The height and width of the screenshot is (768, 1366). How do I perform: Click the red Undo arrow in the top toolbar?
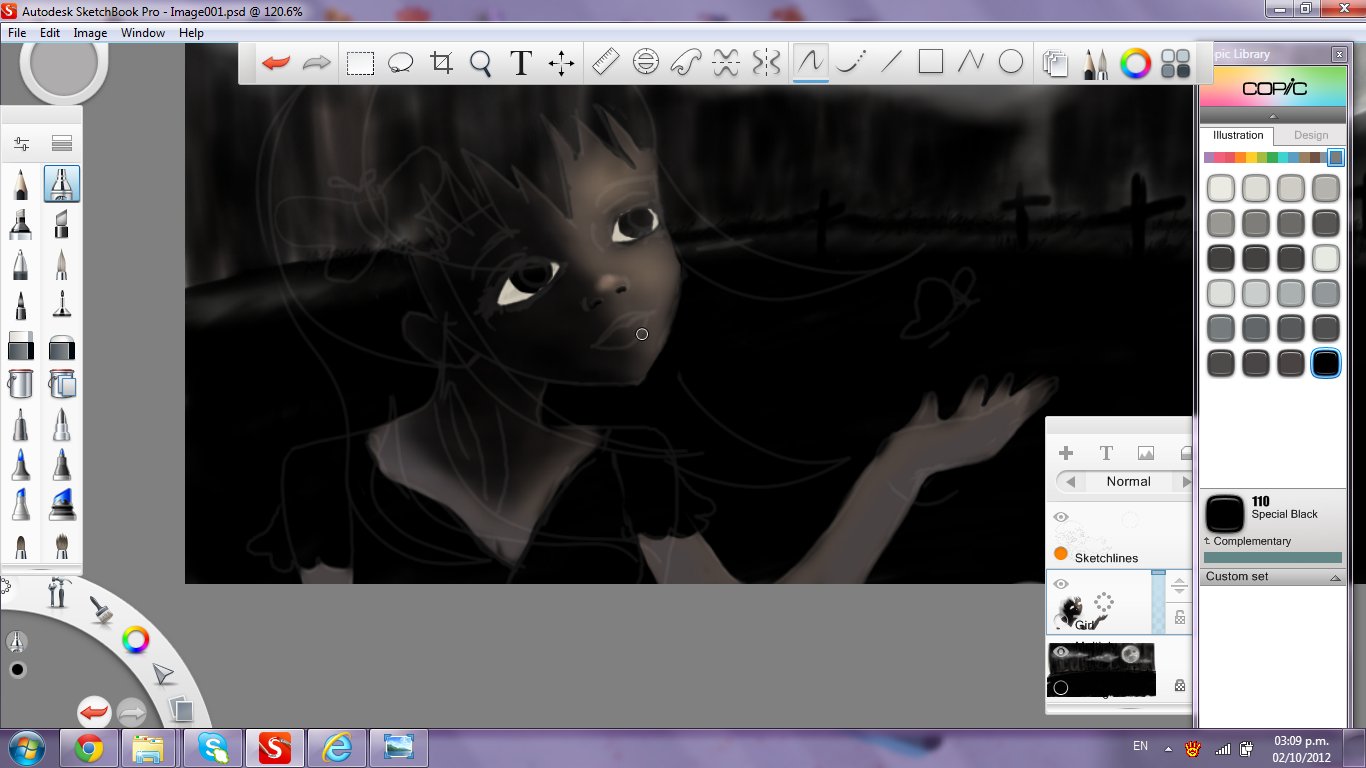pos(275,63)
